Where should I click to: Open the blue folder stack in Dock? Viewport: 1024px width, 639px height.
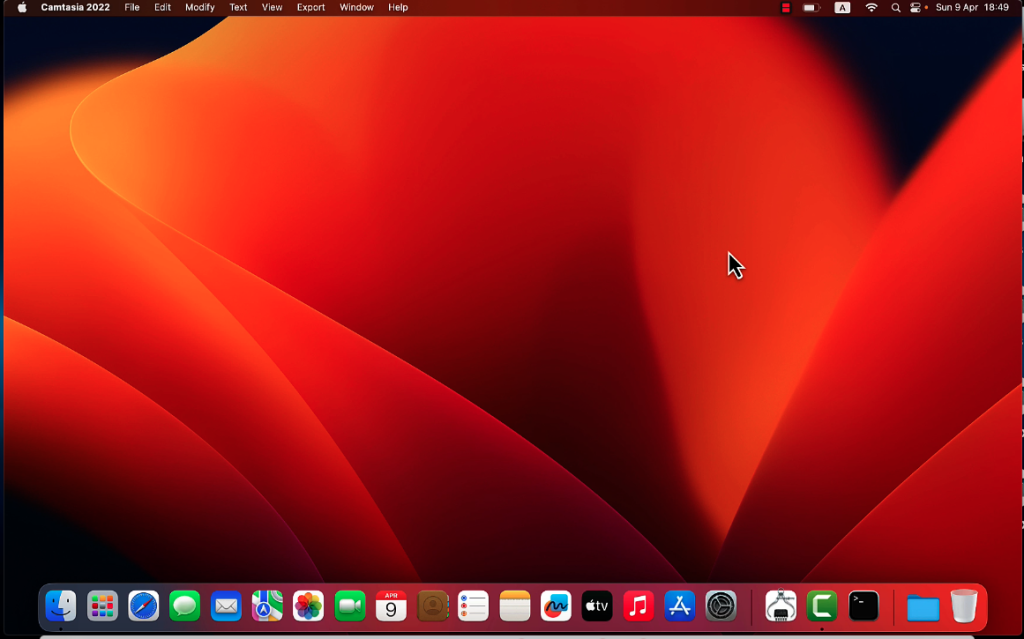click(923, 607)
